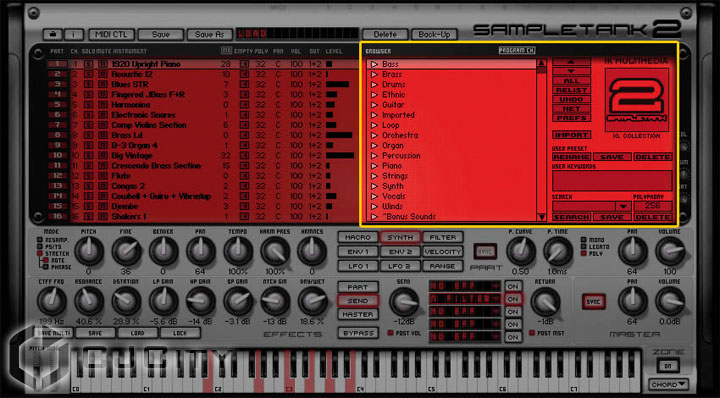This screenshot has height=398, width=720.
Task: Solo the Blues STR part
Action: pos(89,84)
